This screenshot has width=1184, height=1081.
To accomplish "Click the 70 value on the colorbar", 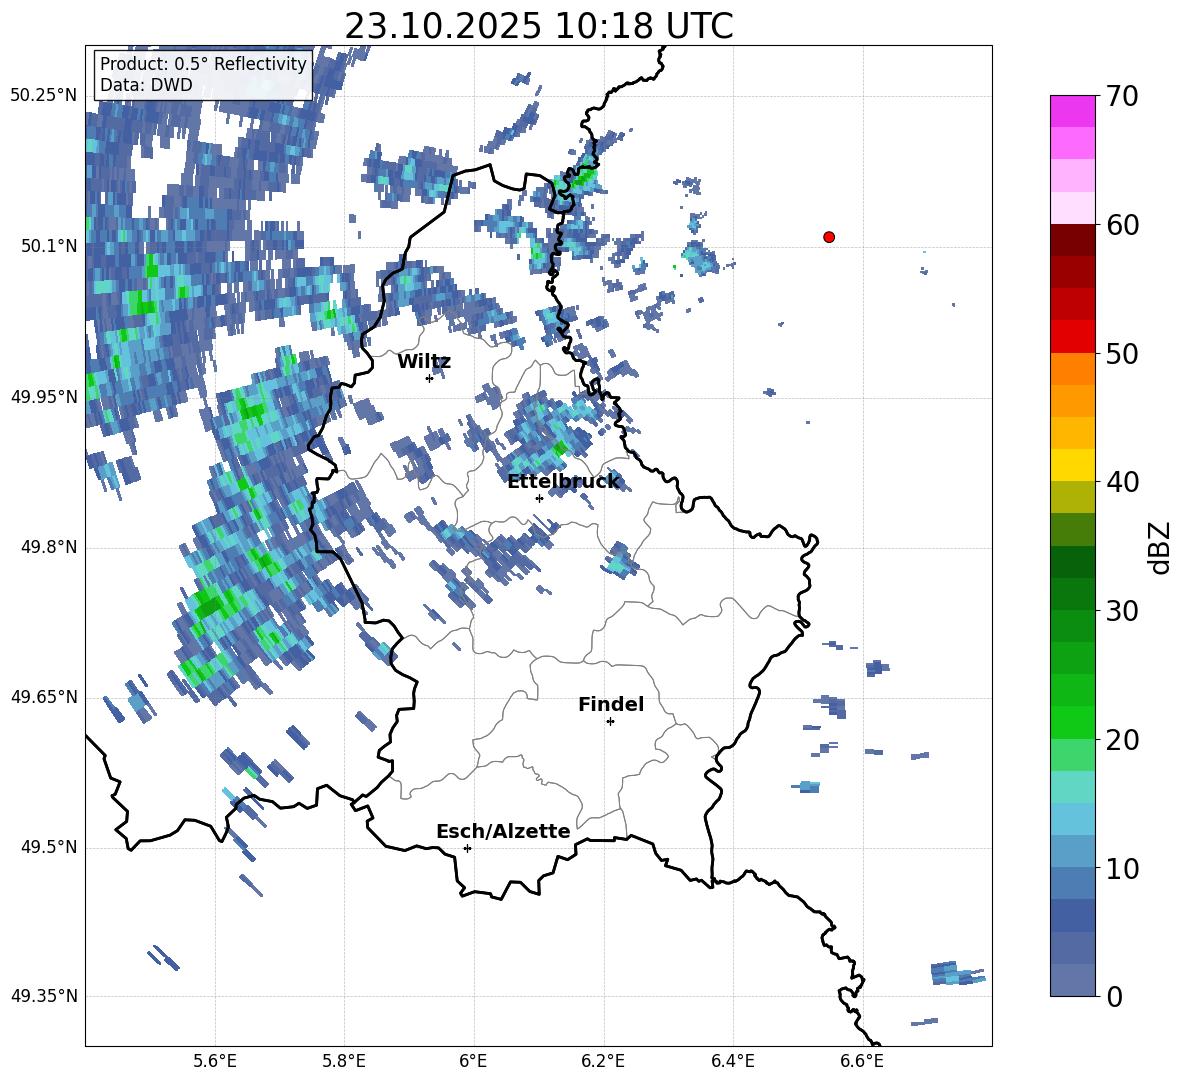I will [1122, 96].
